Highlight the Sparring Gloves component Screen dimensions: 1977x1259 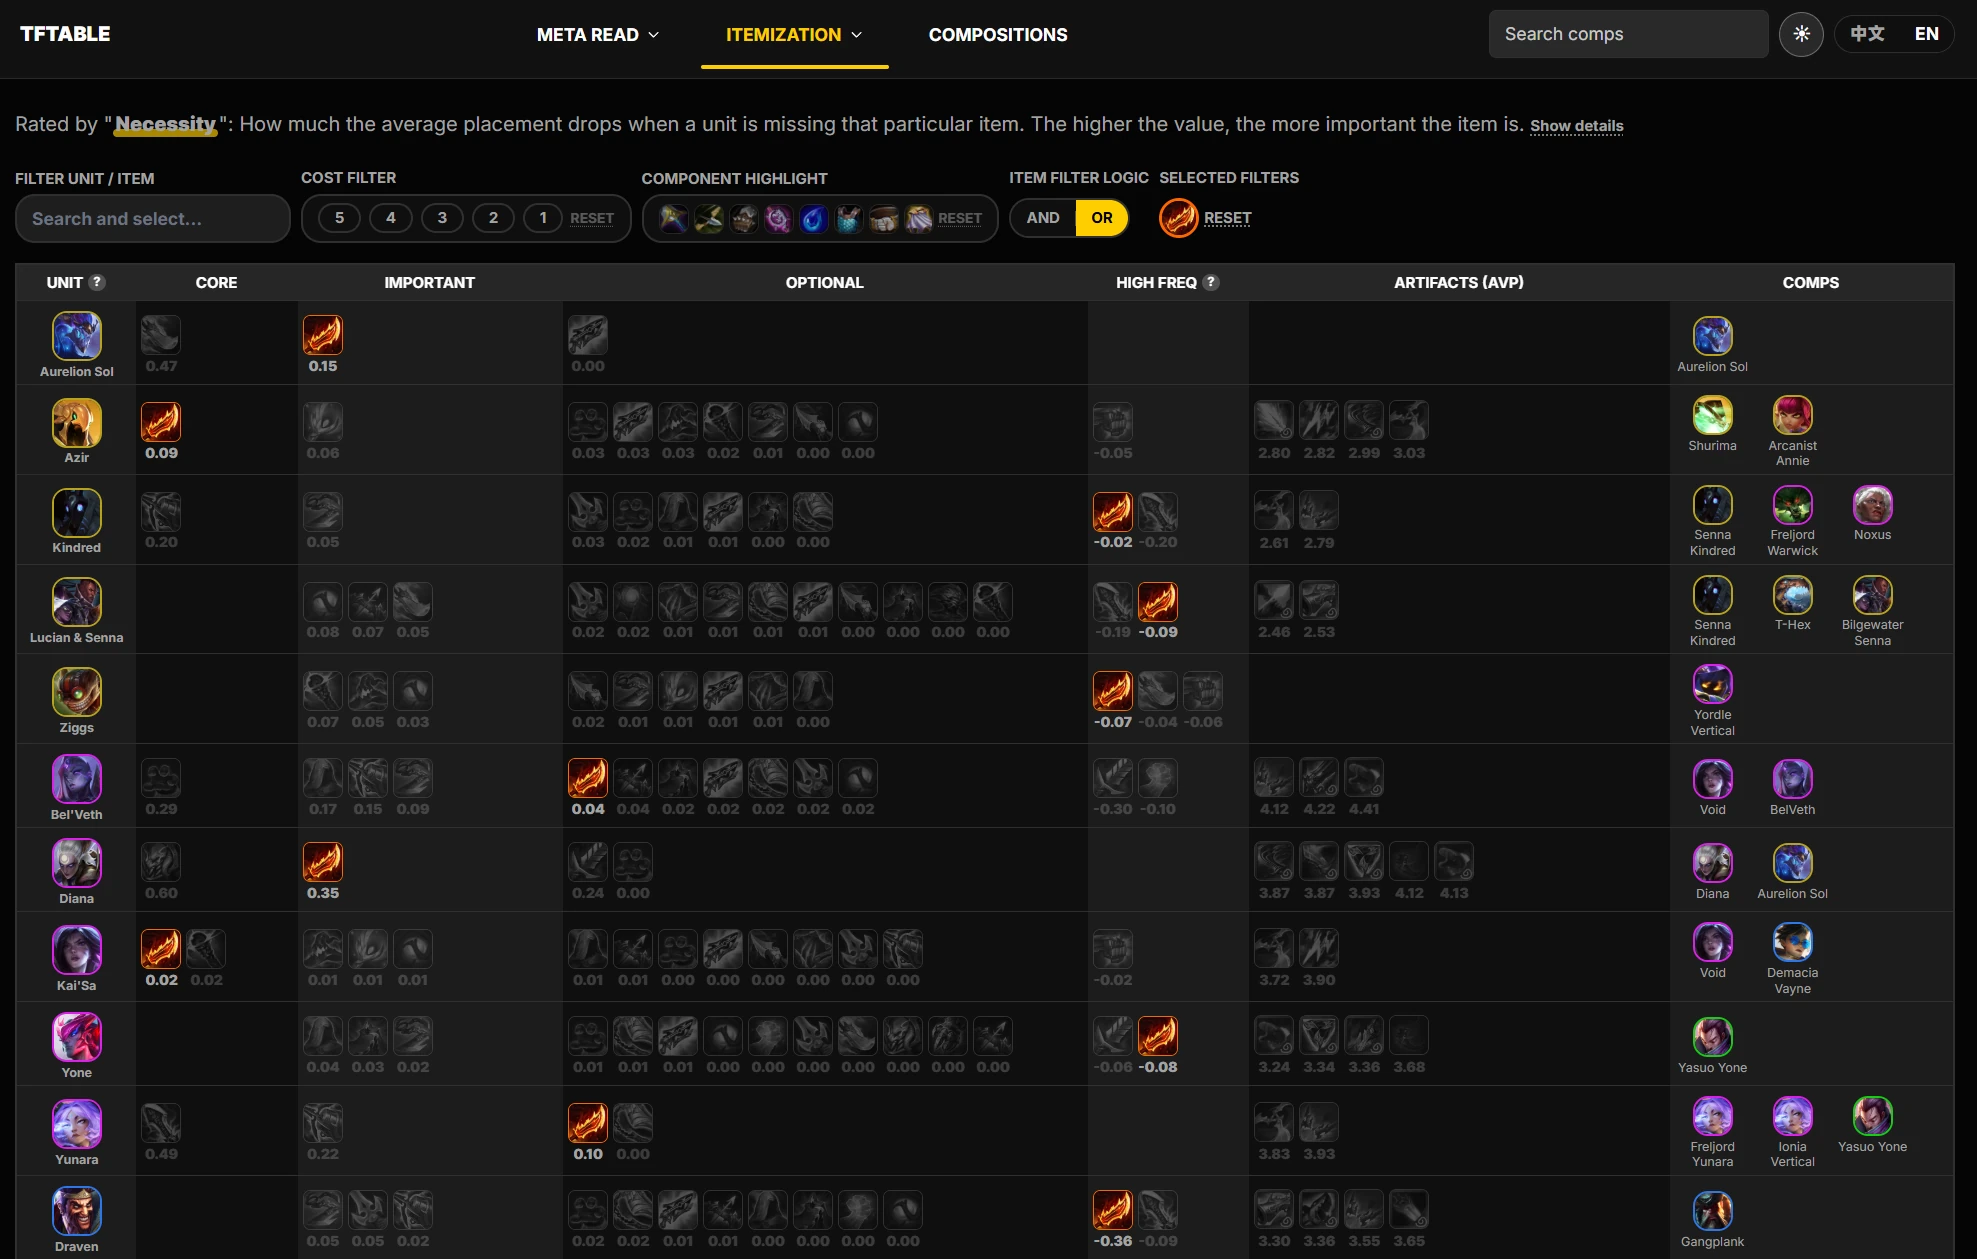point(744,218)
